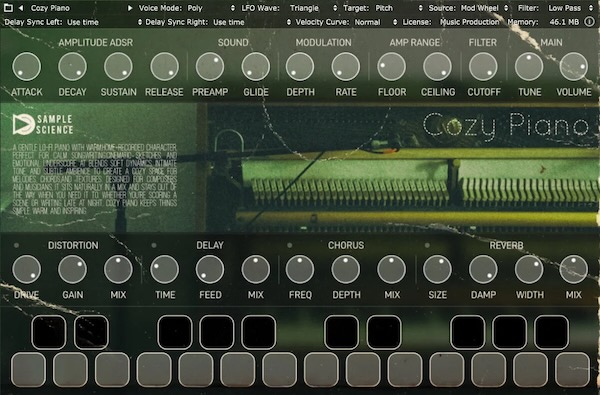This screenshot has height=395, width=600.
Task: Toggle the Distortion effect on
Action: 16,245
